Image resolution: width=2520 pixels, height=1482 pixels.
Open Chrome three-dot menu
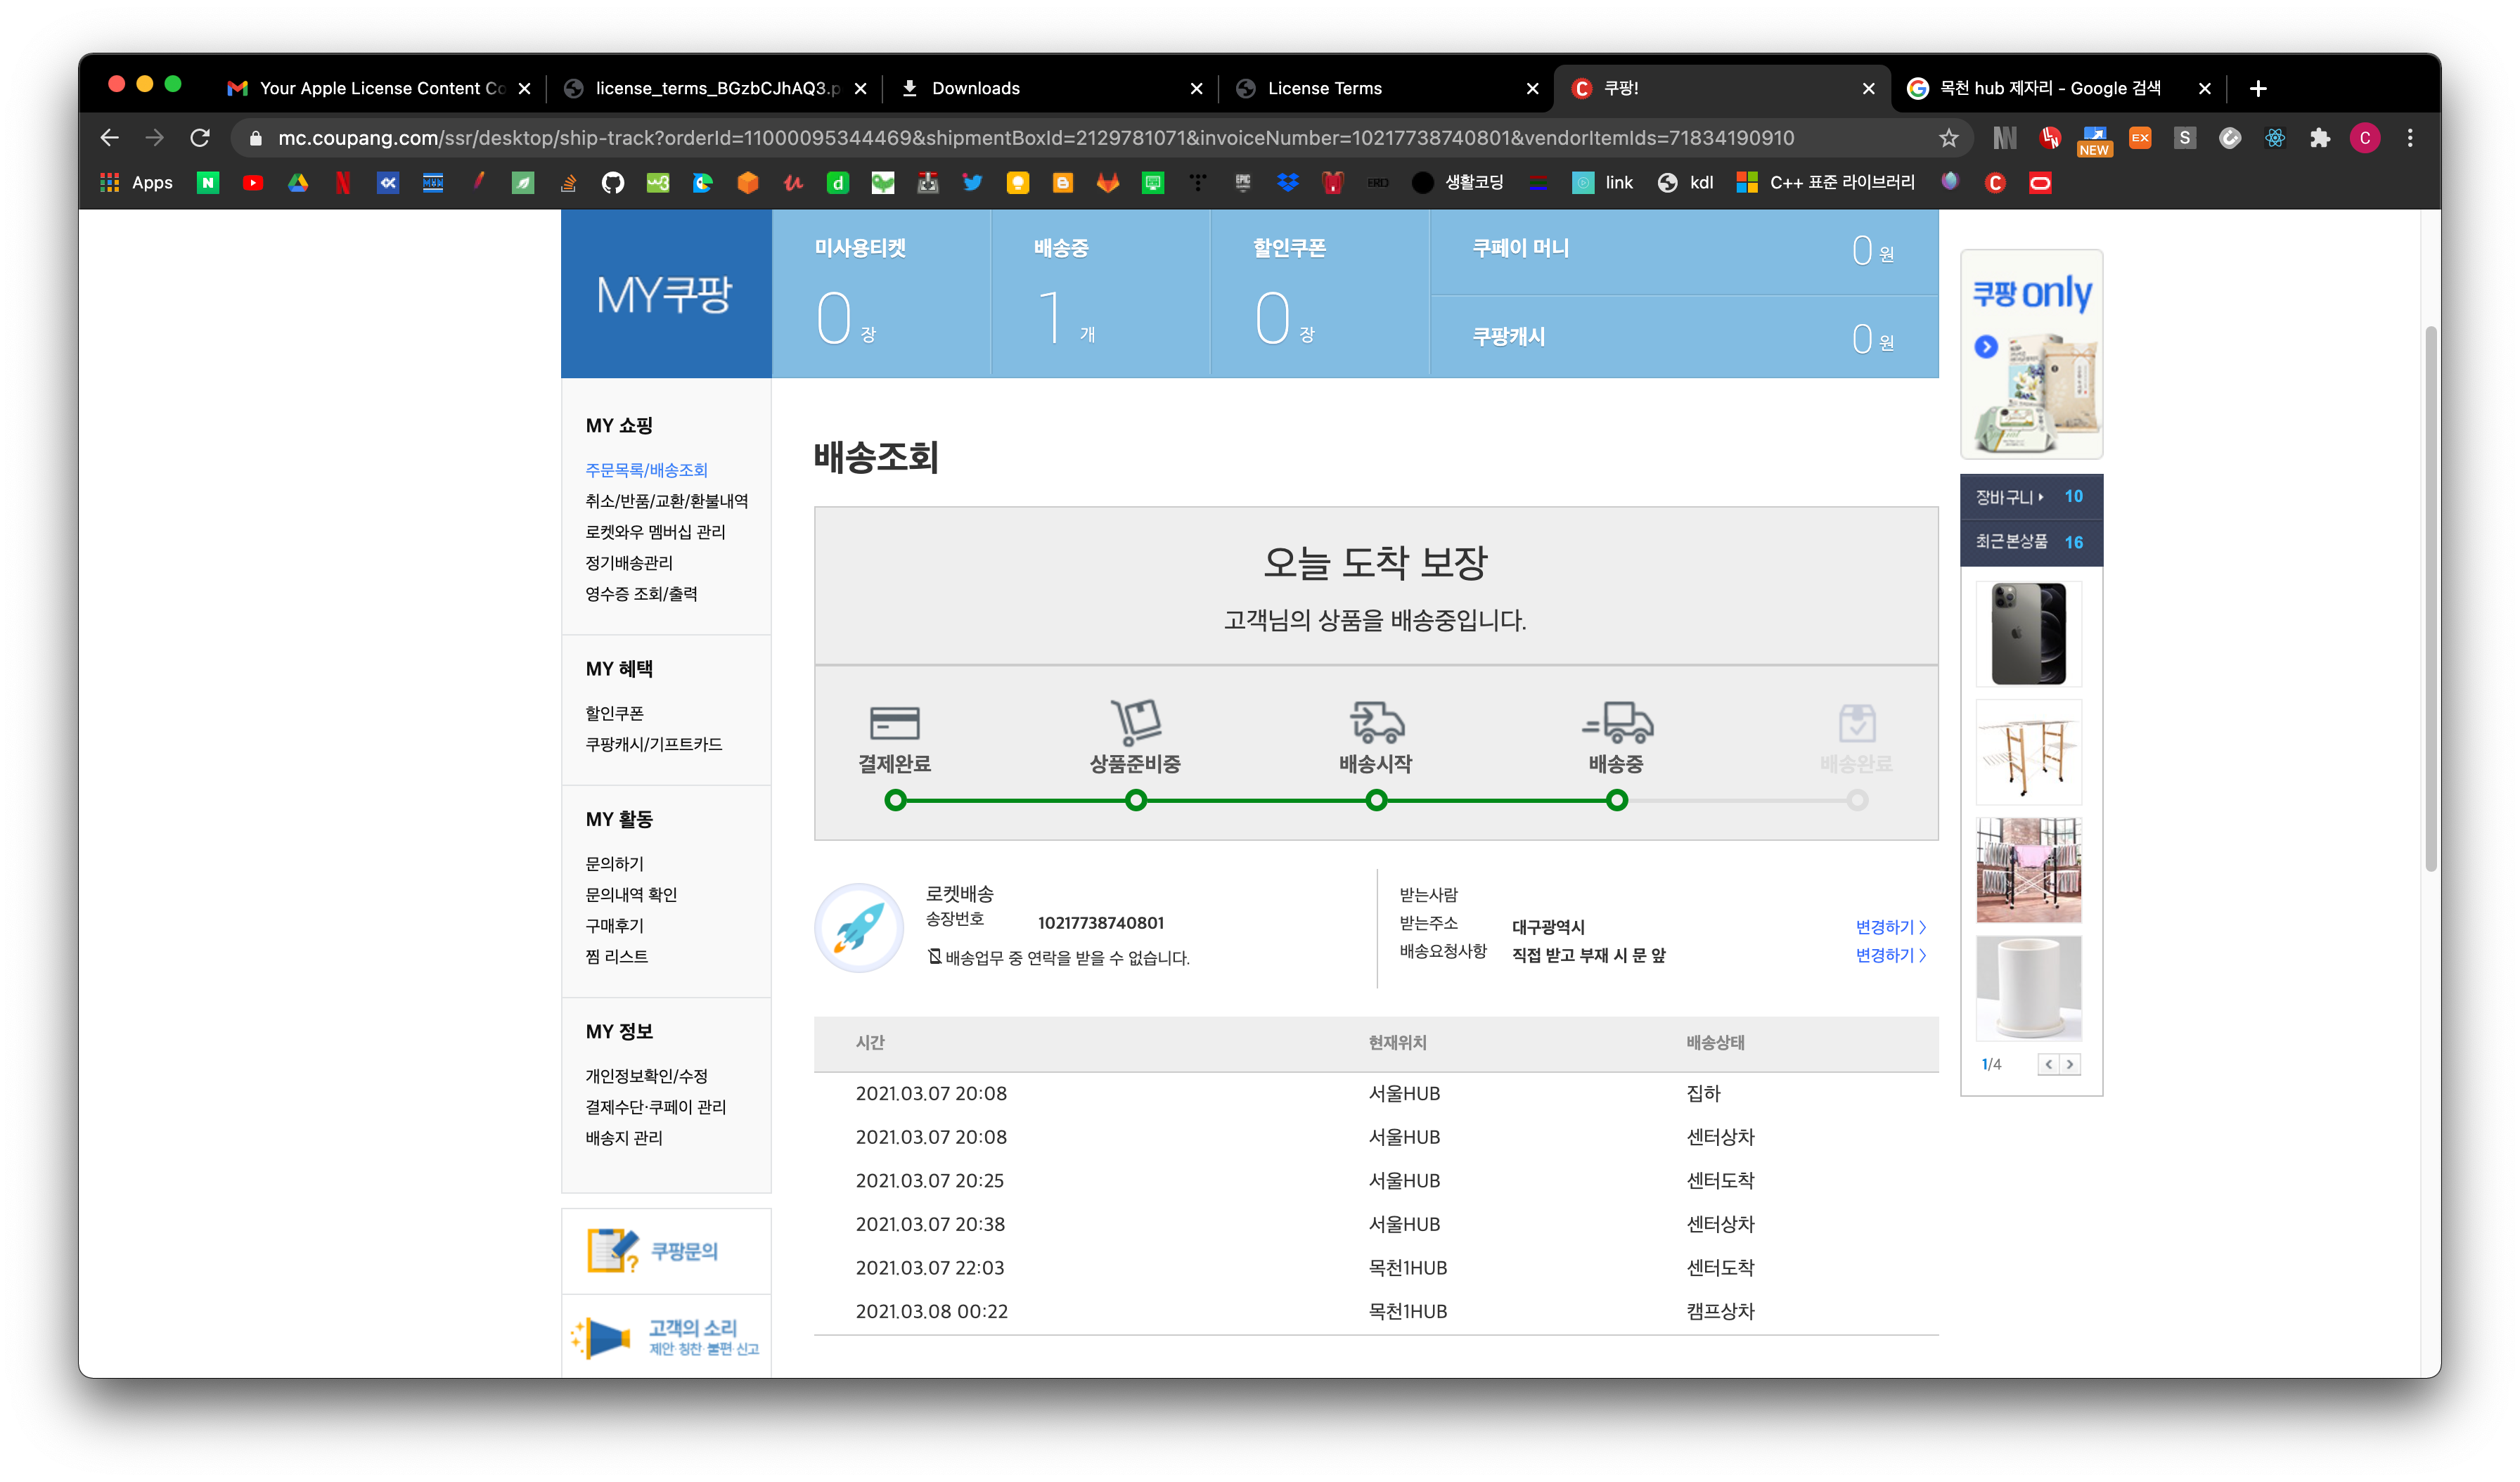(x=2410, y=138)
